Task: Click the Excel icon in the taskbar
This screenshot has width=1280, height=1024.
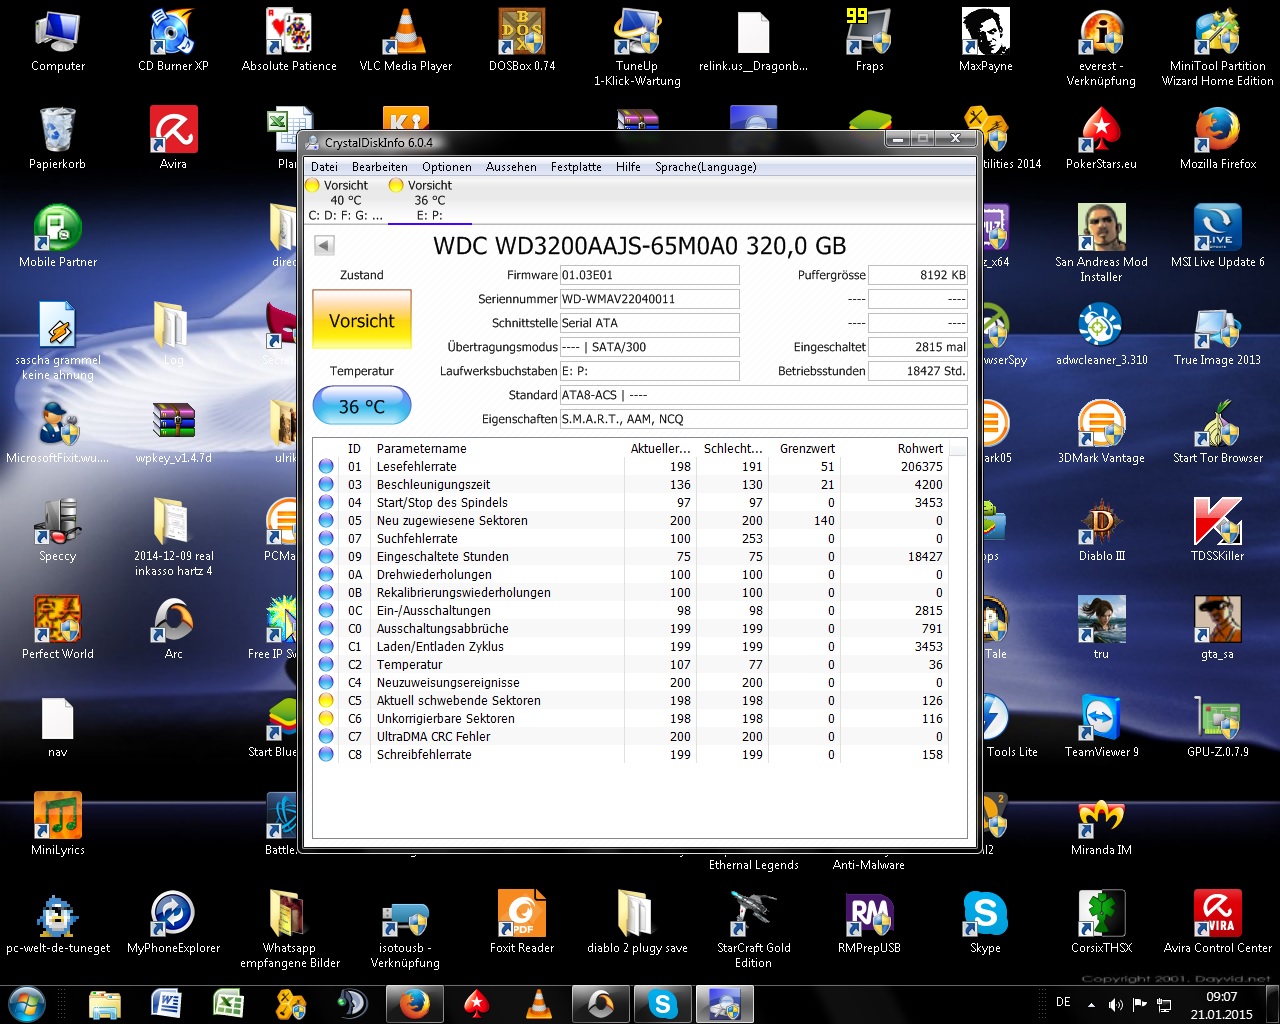Action: coord(228,1003)
